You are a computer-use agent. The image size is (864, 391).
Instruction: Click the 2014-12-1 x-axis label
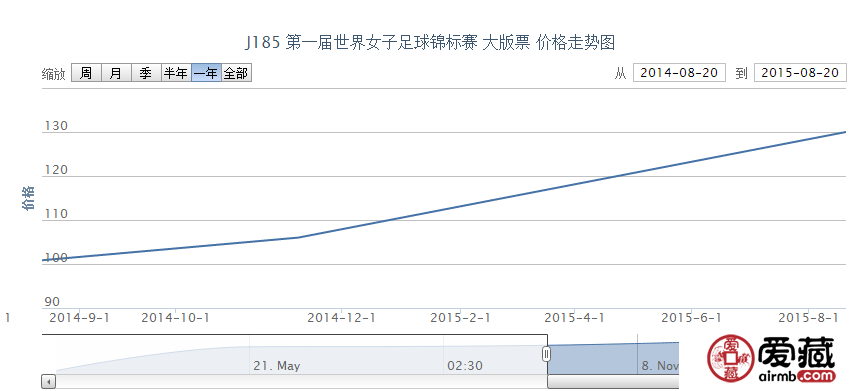pyautogui.click(x=341, y=318)
